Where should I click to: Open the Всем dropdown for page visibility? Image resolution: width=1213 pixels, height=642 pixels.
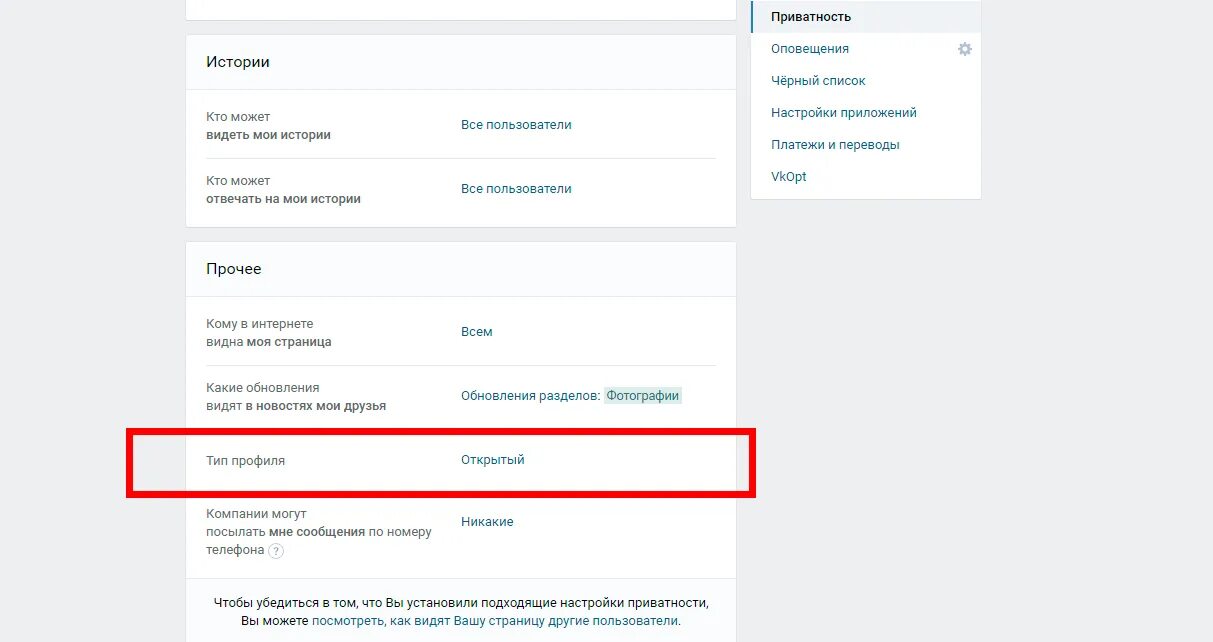(477, 332)
